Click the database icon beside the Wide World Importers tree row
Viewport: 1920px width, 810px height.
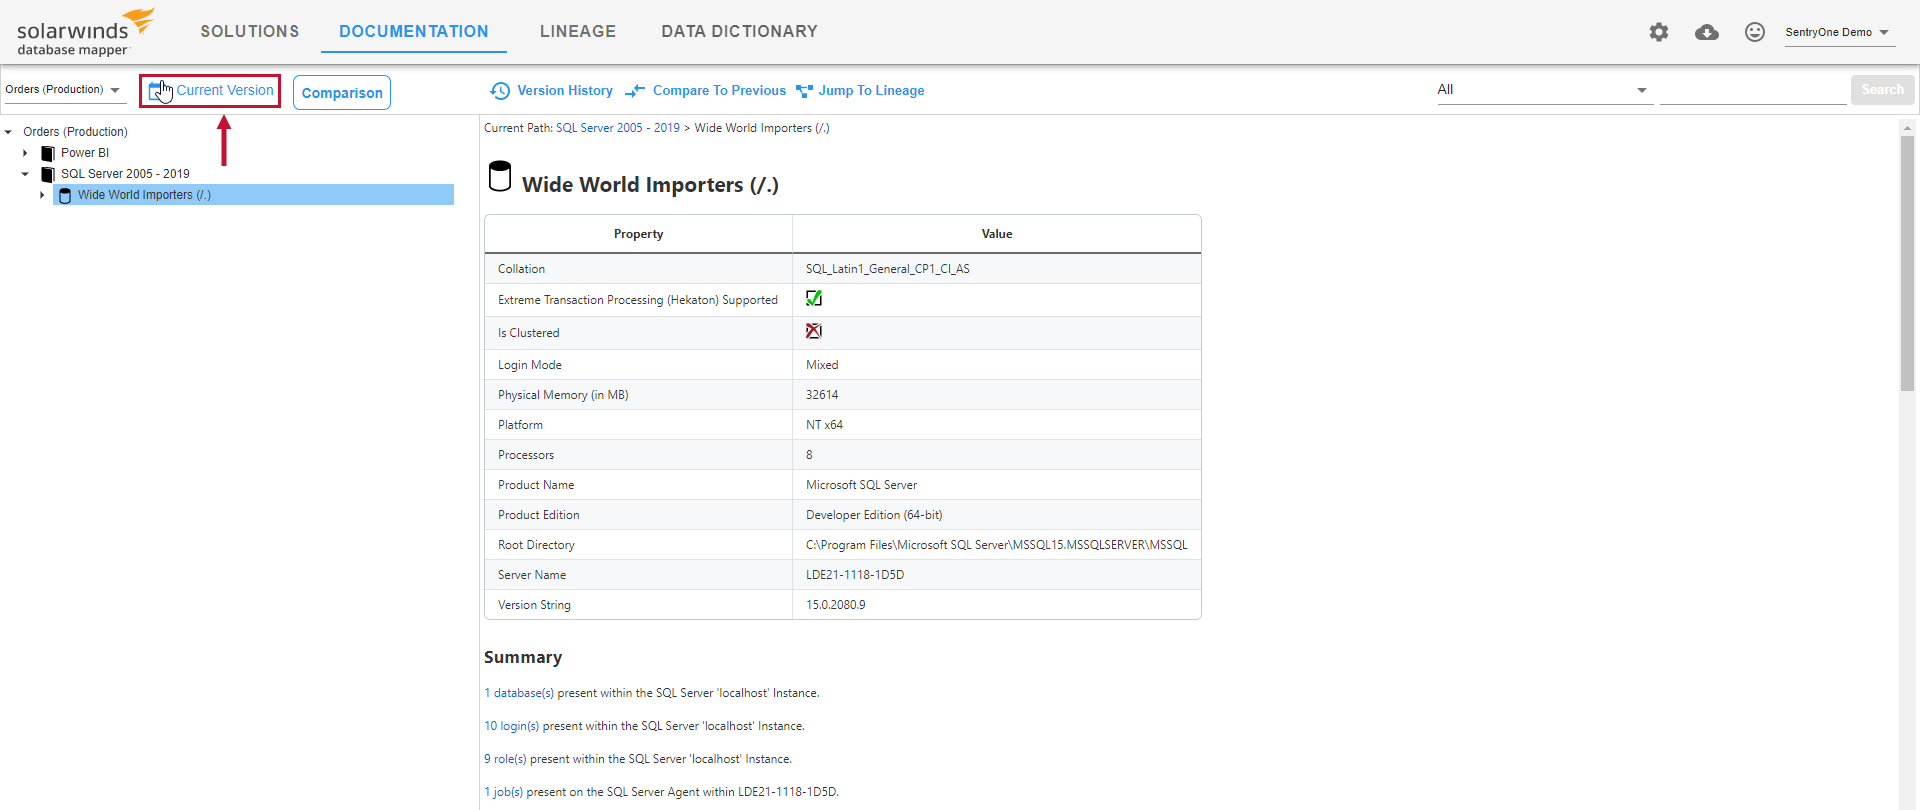pyautogui.click(x=65, y=195)
